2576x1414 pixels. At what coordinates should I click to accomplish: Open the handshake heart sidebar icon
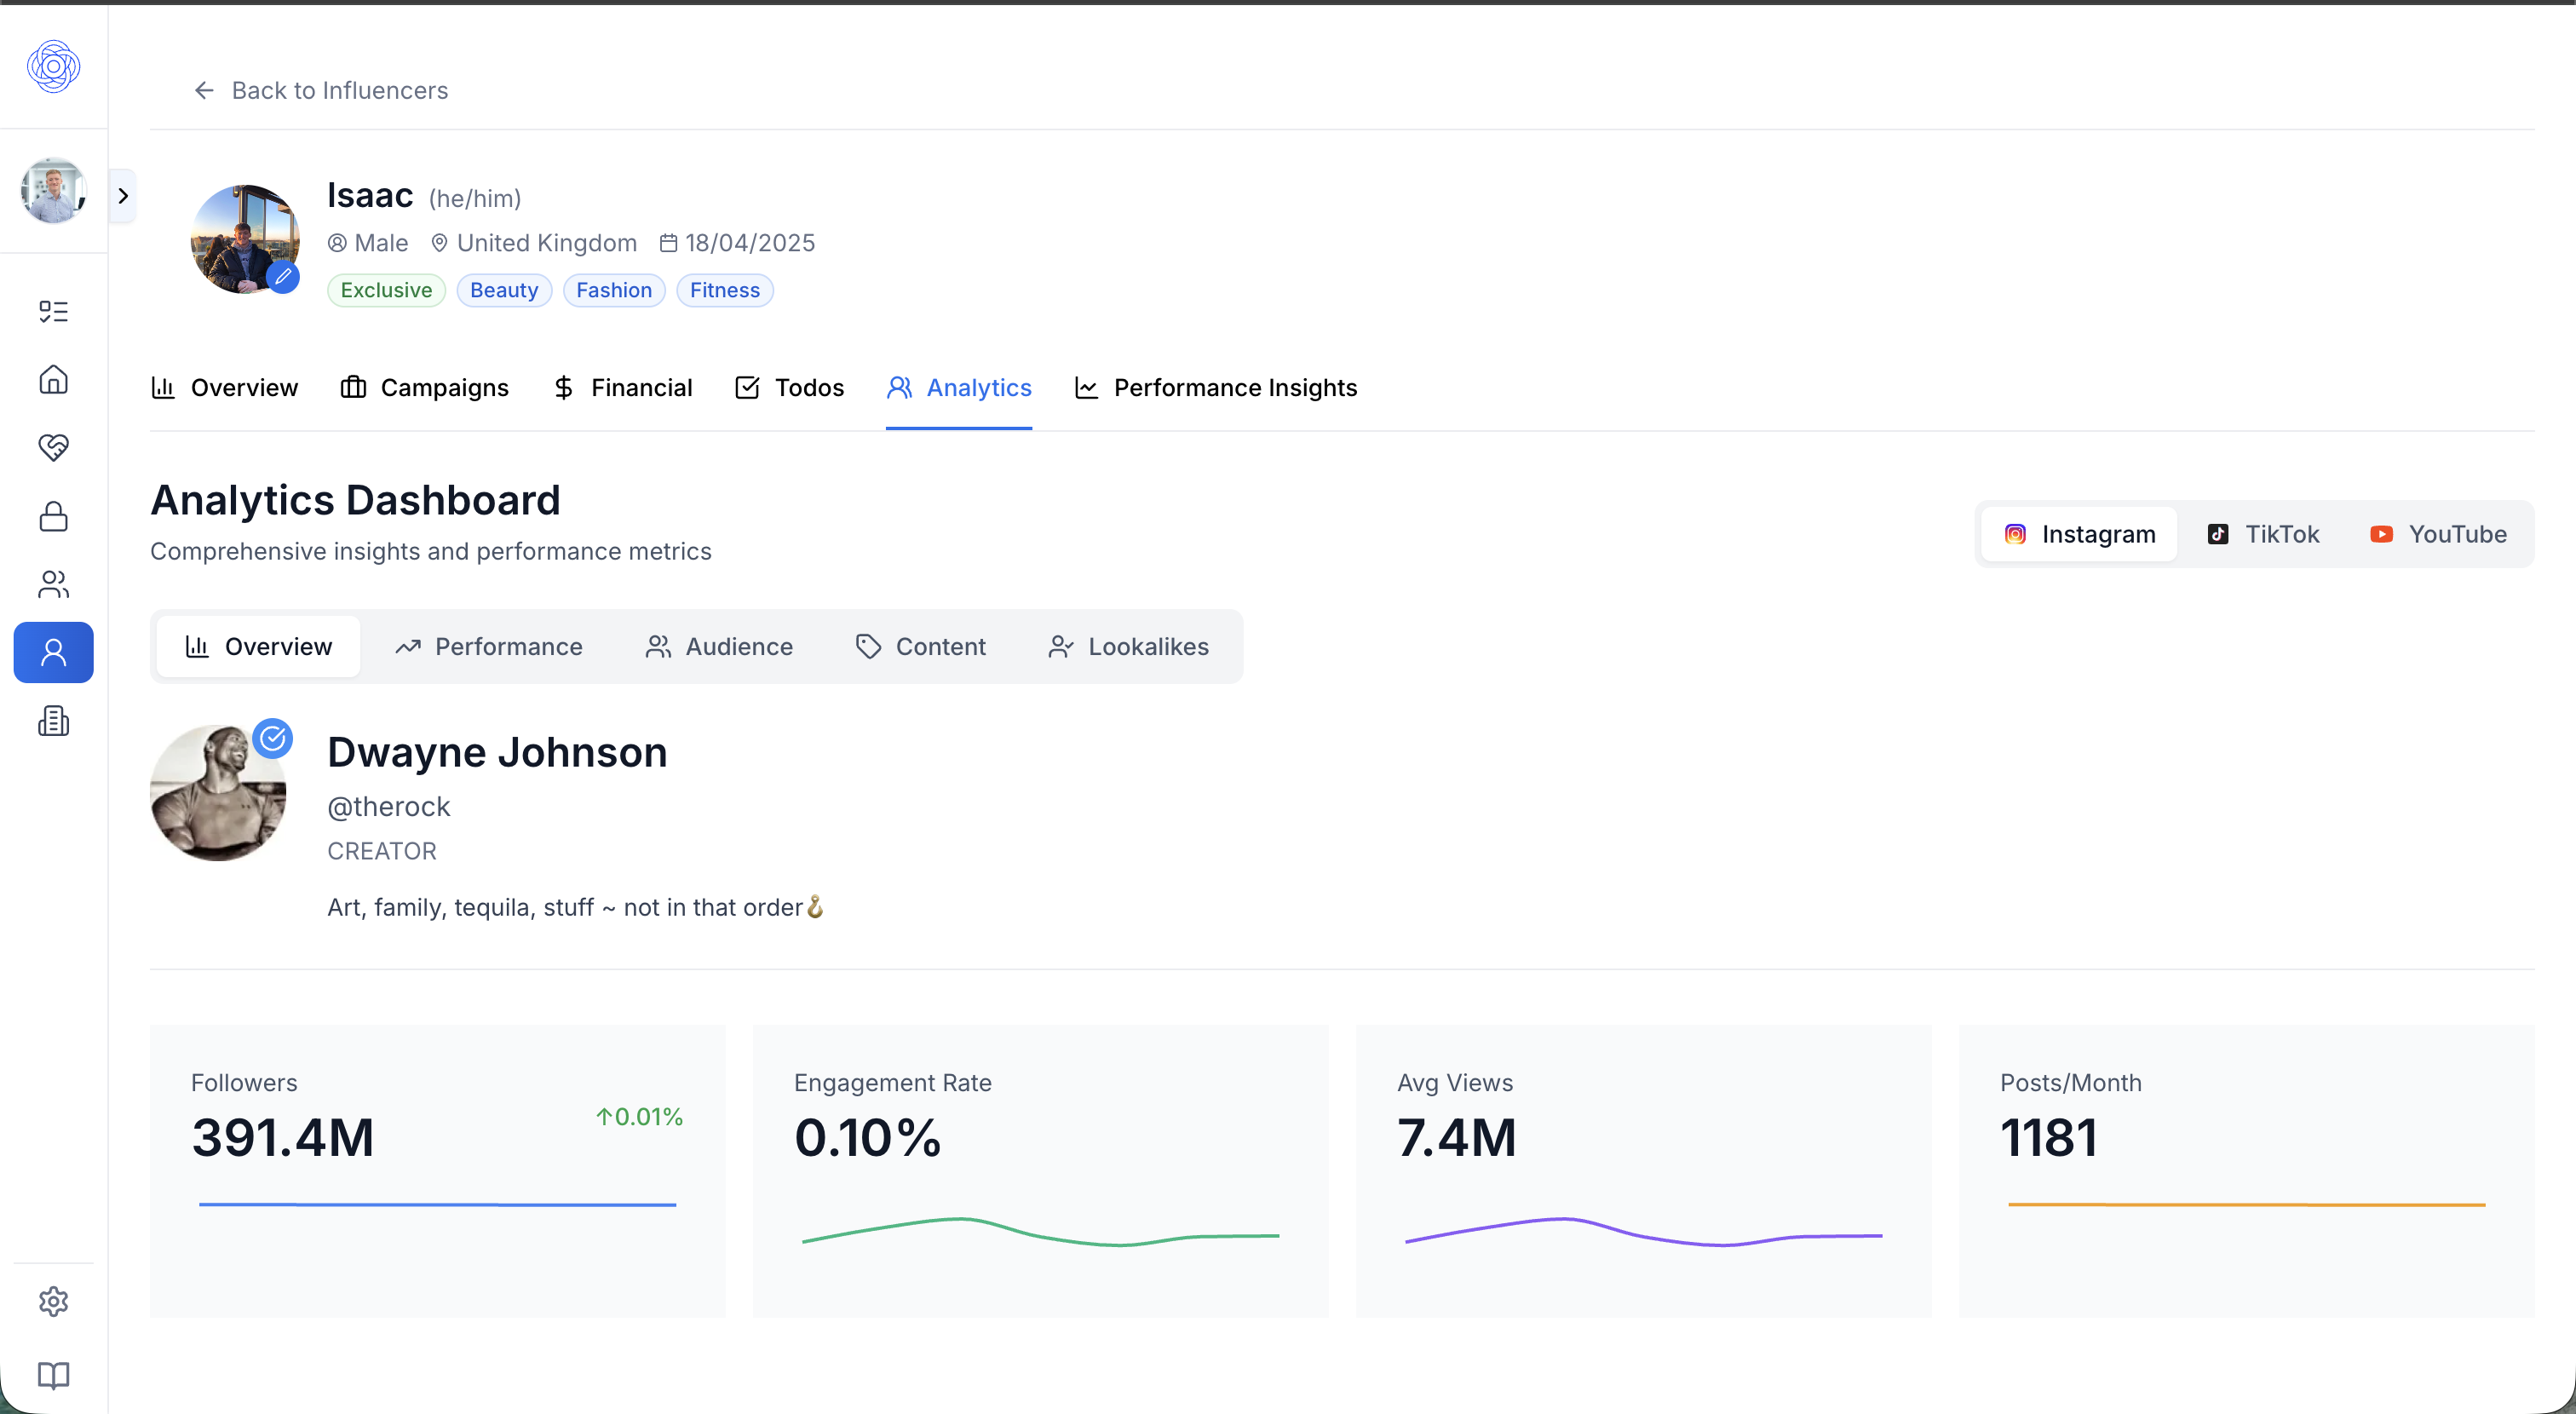[53, 447]
